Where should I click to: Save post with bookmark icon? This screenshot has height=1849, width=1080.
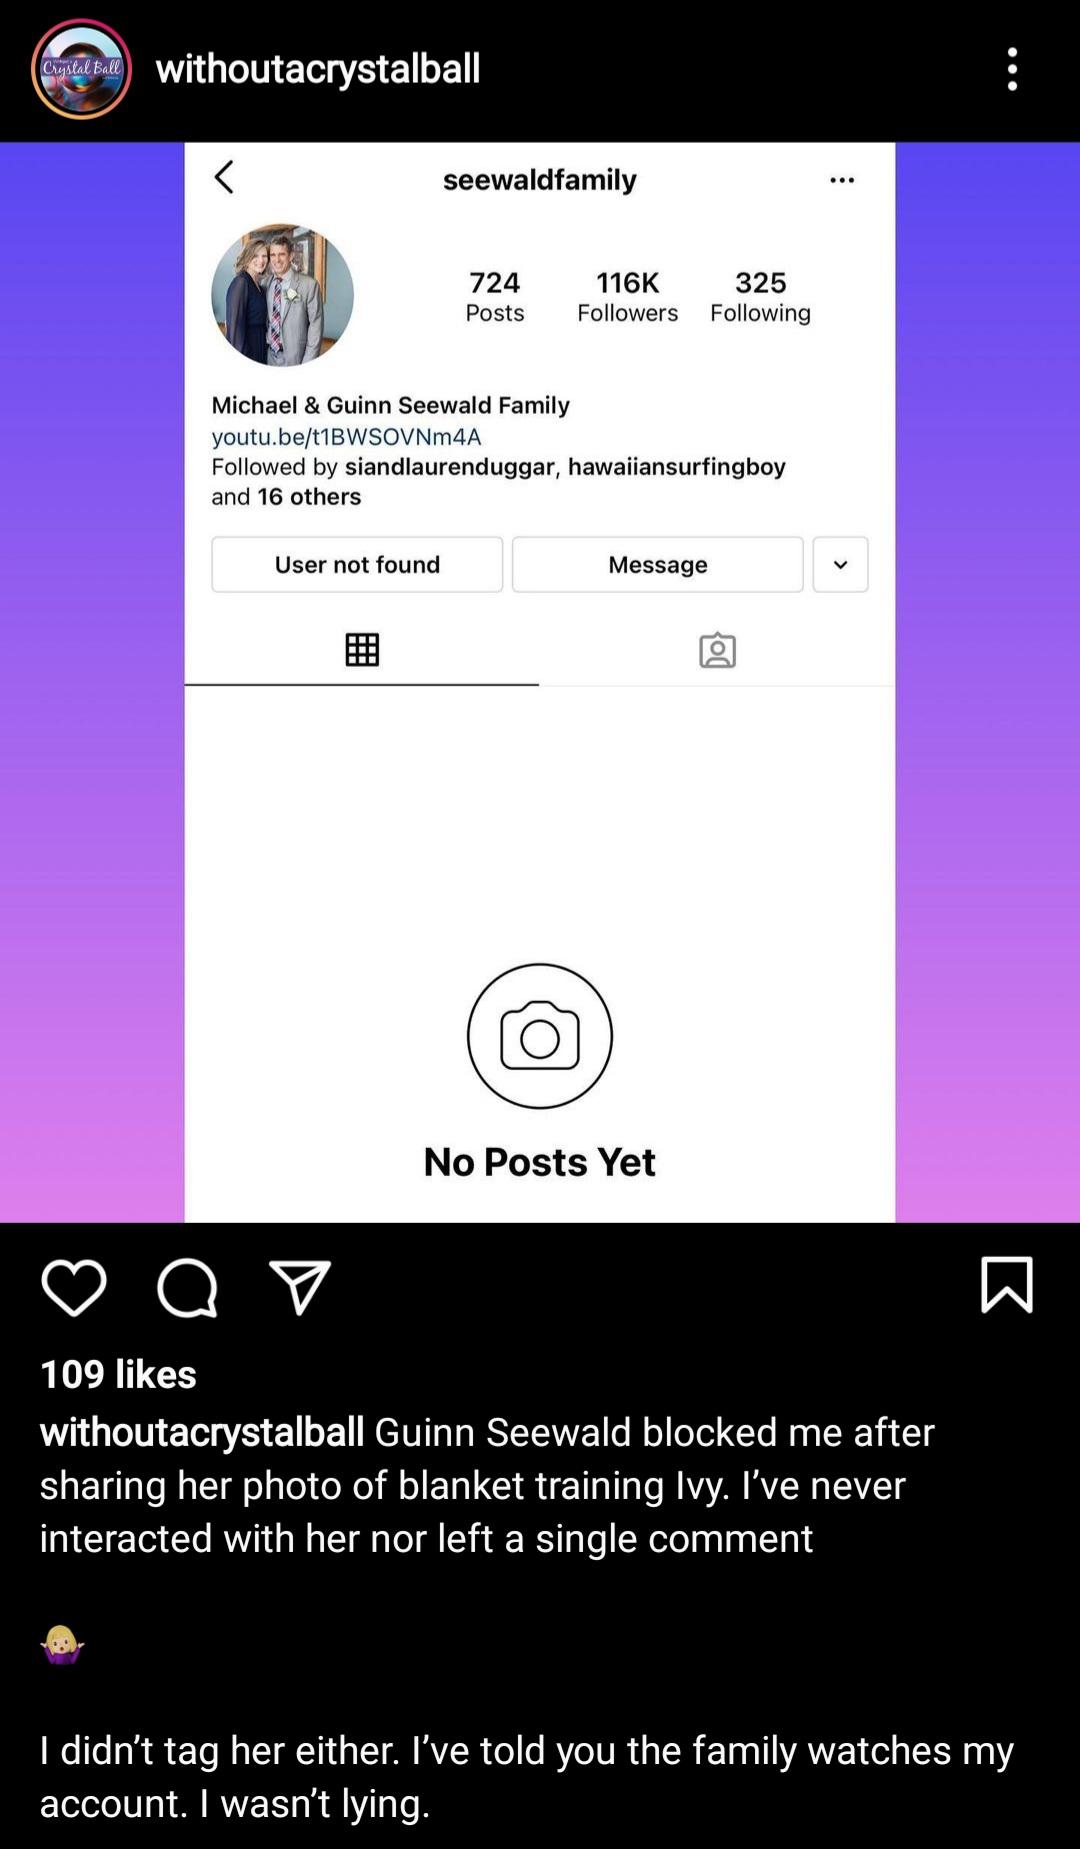pyautogui.click(x=1007, y=1285)
